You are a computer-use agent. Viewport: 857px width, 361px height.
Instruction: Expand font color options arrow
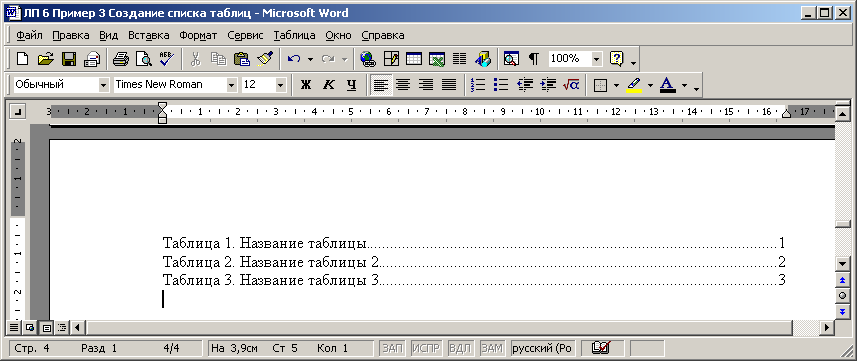tap(684, 85)
